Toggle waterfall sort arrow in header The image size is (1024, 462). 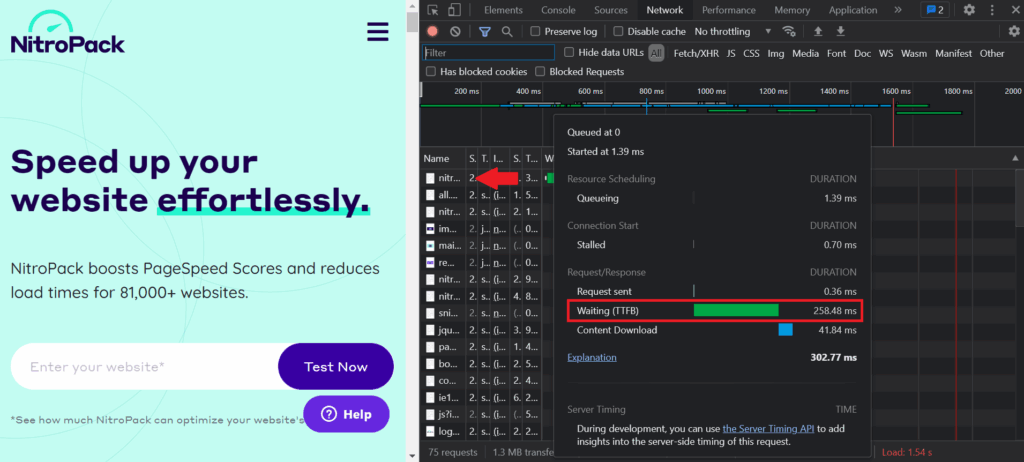(1016, 158)
